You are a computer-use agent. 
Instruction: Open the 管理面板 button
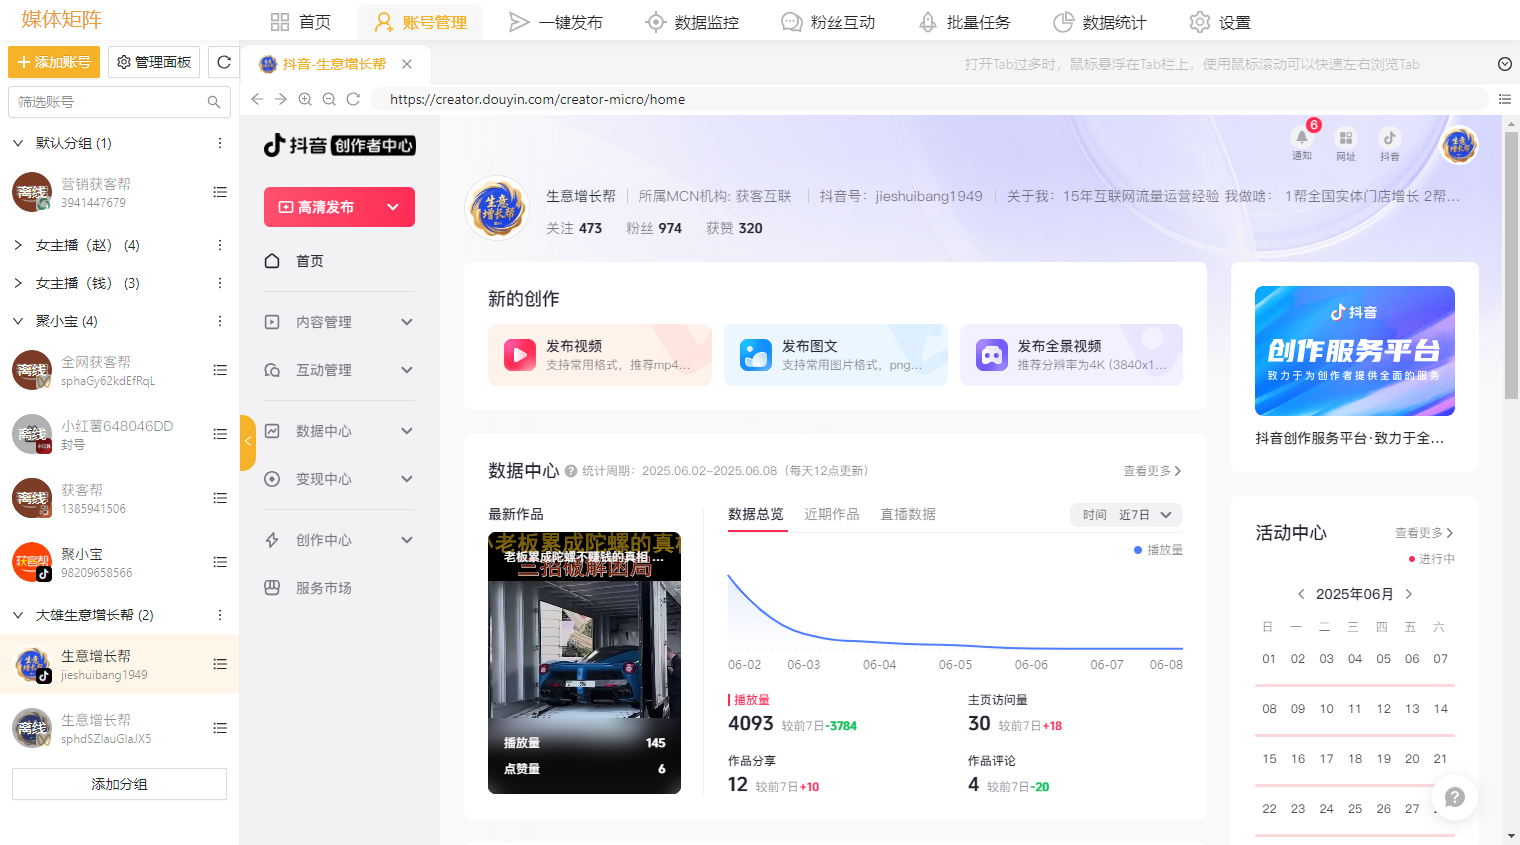[154, 62]
